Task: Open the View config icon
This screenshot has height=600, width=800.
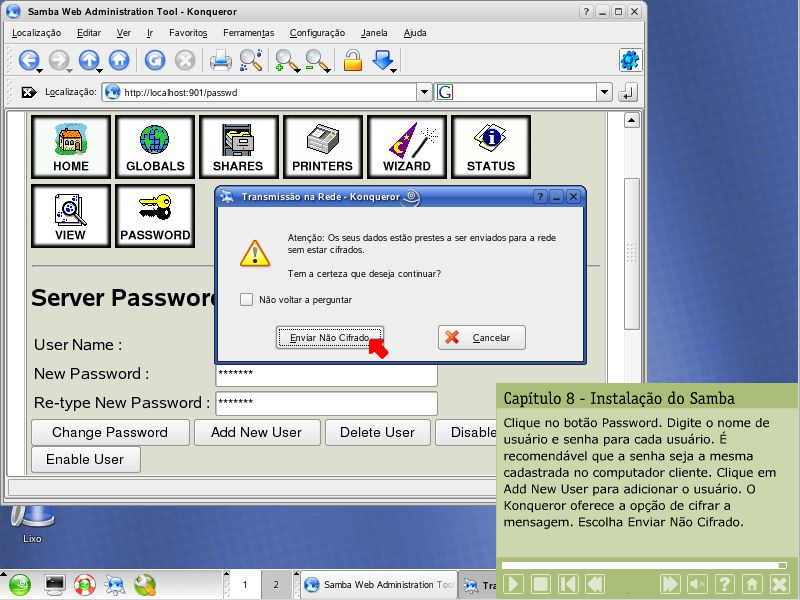Action: tap(71, 216)
